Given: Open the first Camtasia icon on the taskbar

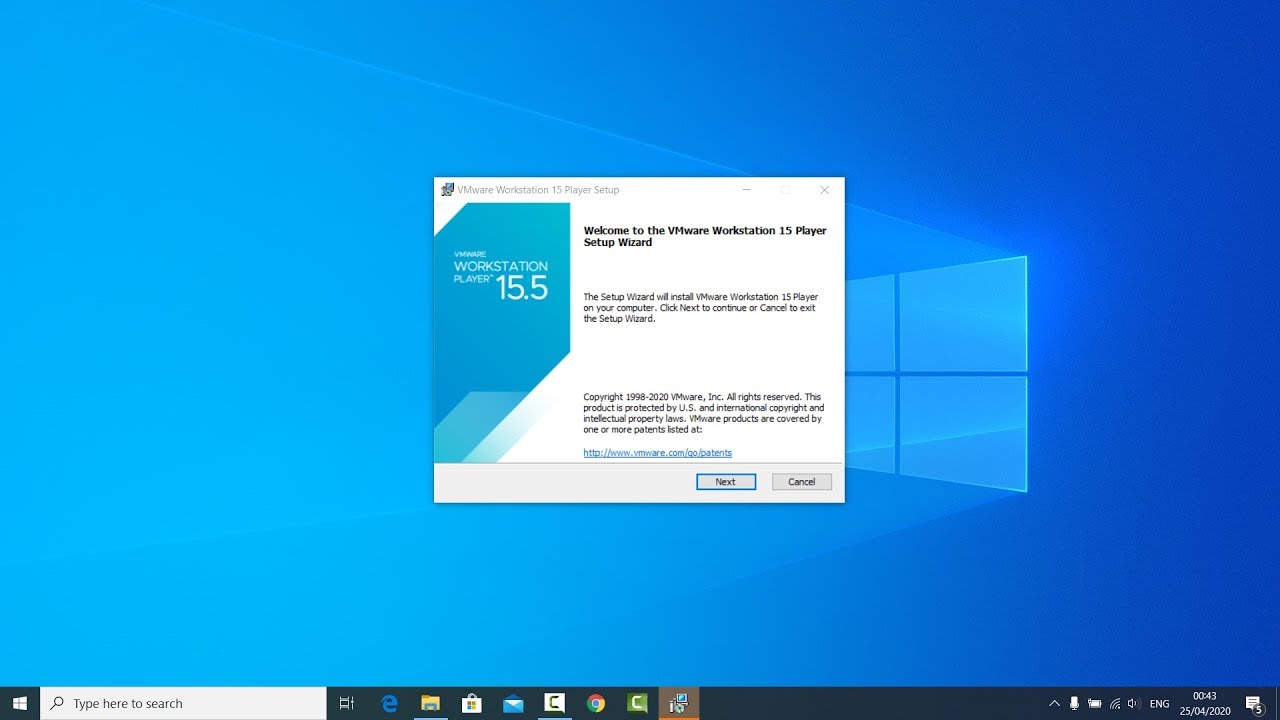Looking at the screenshot, I should tap(554, 703).
